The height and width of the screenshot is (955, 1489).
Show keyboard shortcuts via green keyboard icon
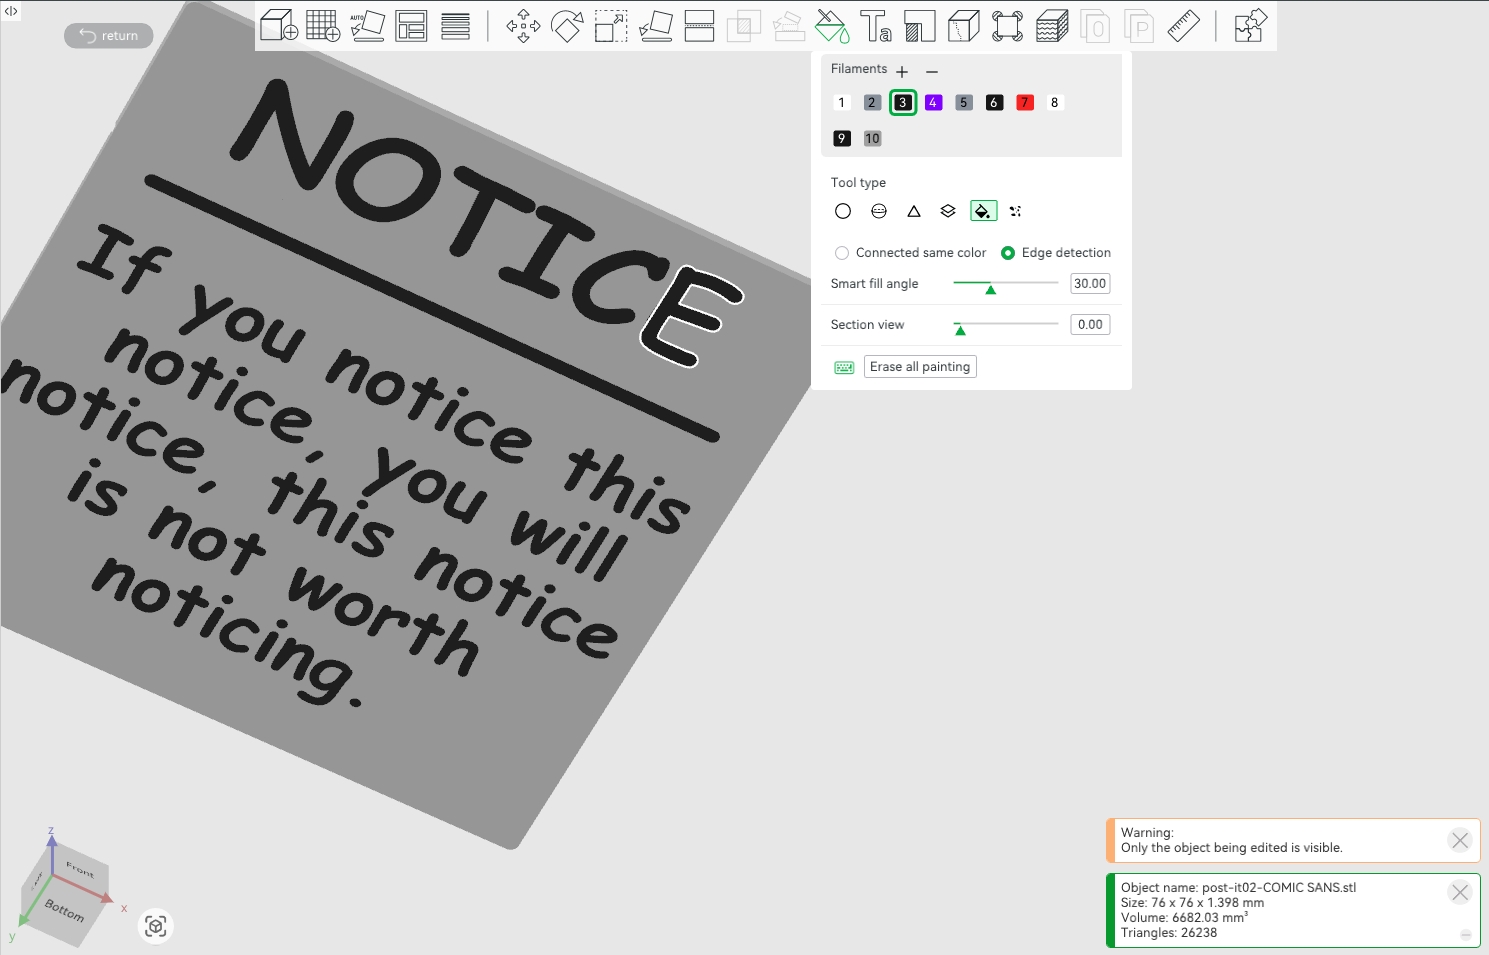coord(844,367)
